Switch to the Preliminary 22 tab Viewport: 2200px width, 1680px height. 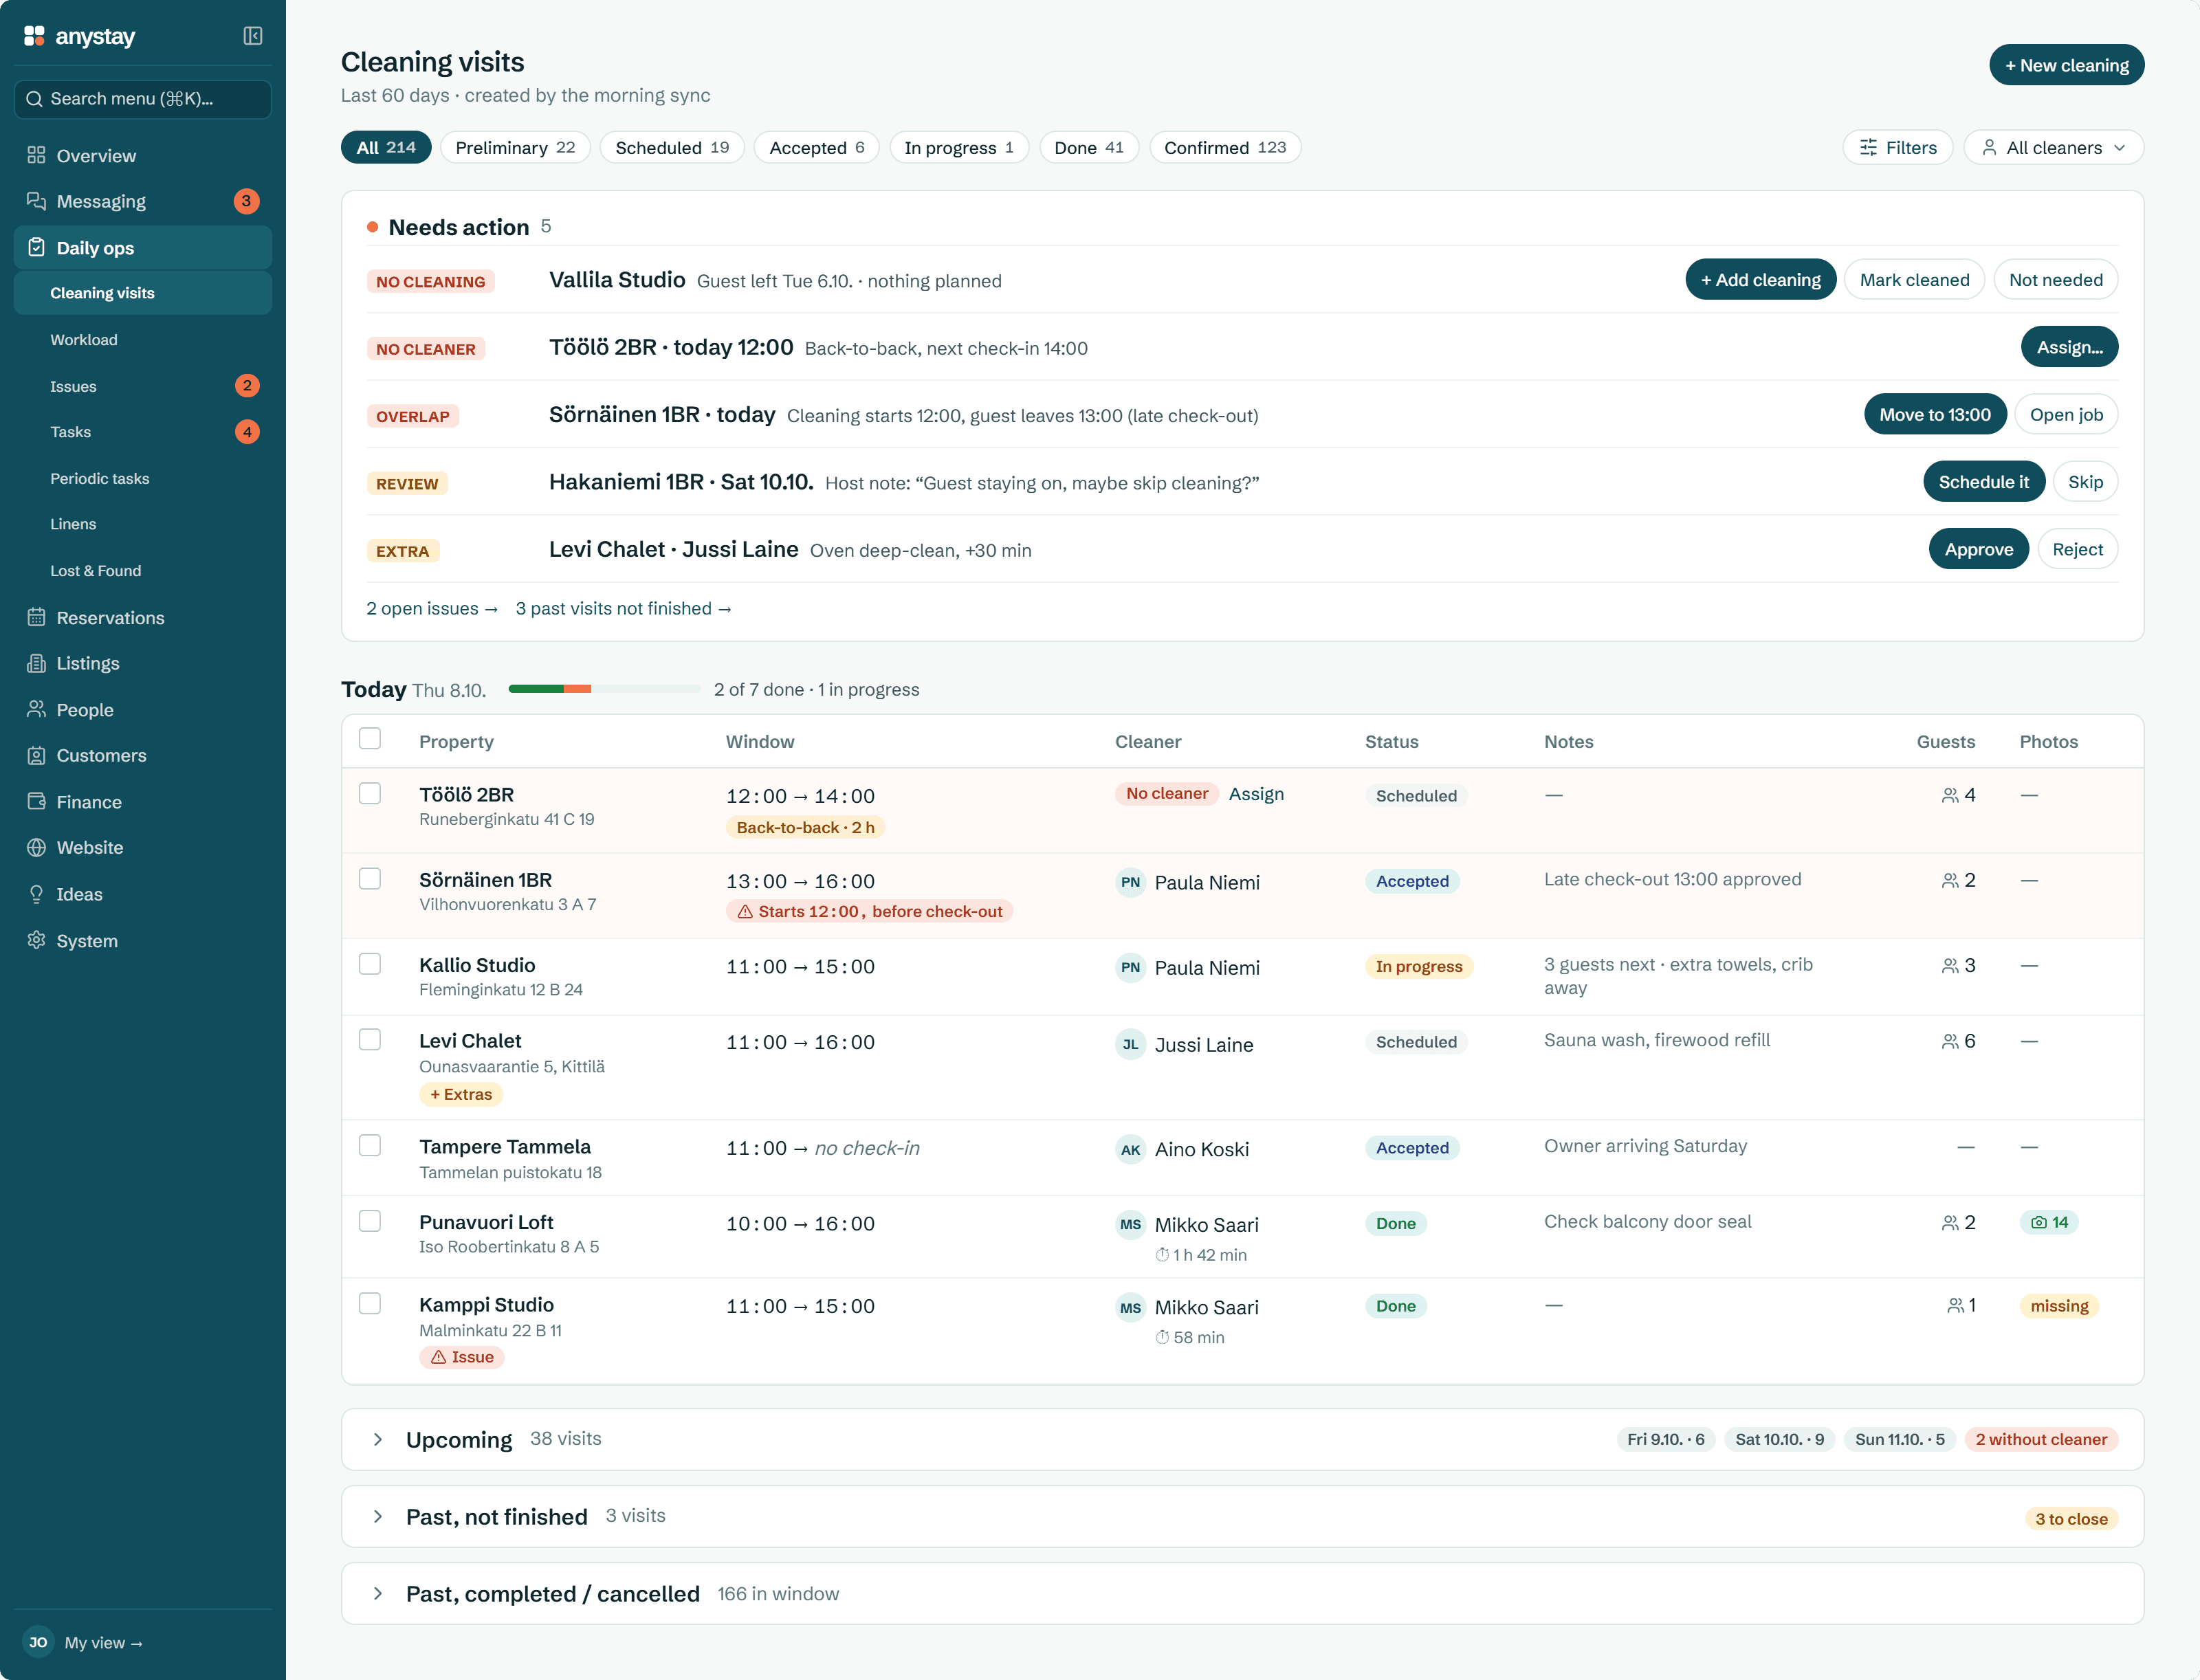[x=515, y=147]
